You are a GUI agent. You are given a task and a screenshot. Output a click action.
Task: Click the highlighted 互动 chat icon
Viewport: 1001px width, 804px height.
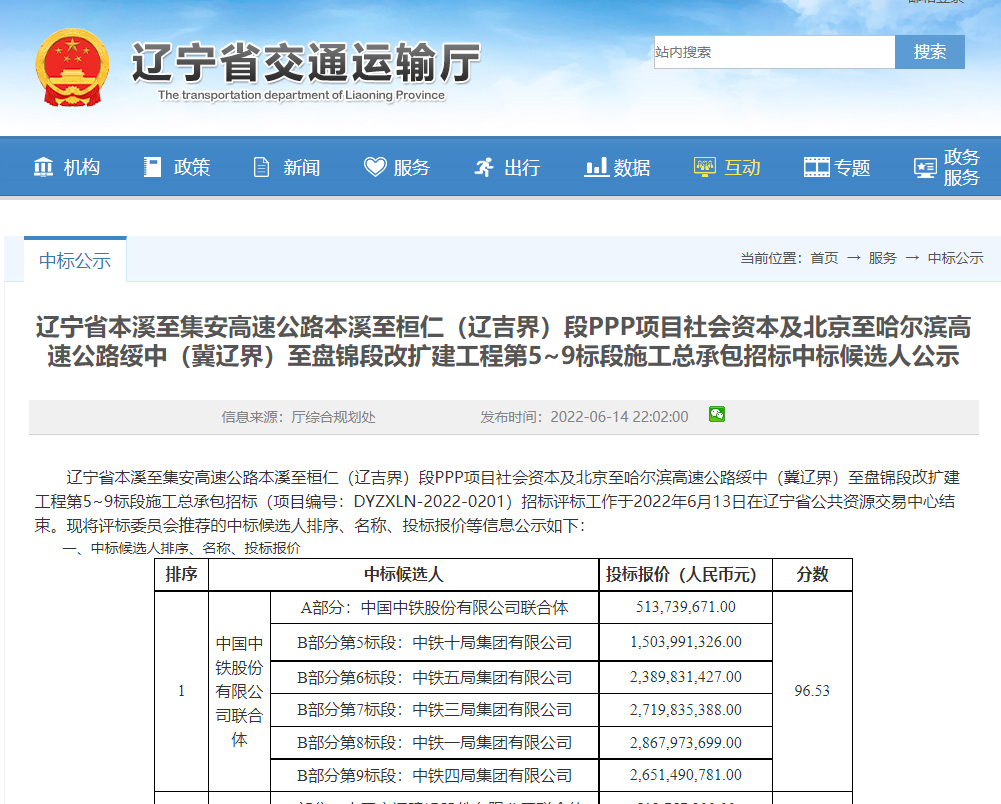(705, 167)
